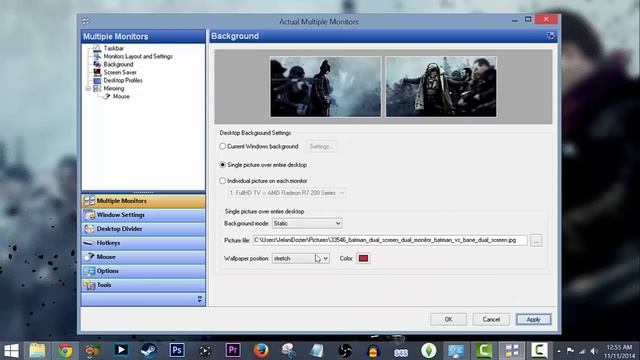
Task: Open Actual Multiple Monitors taskbar icon
Action: 511,351
